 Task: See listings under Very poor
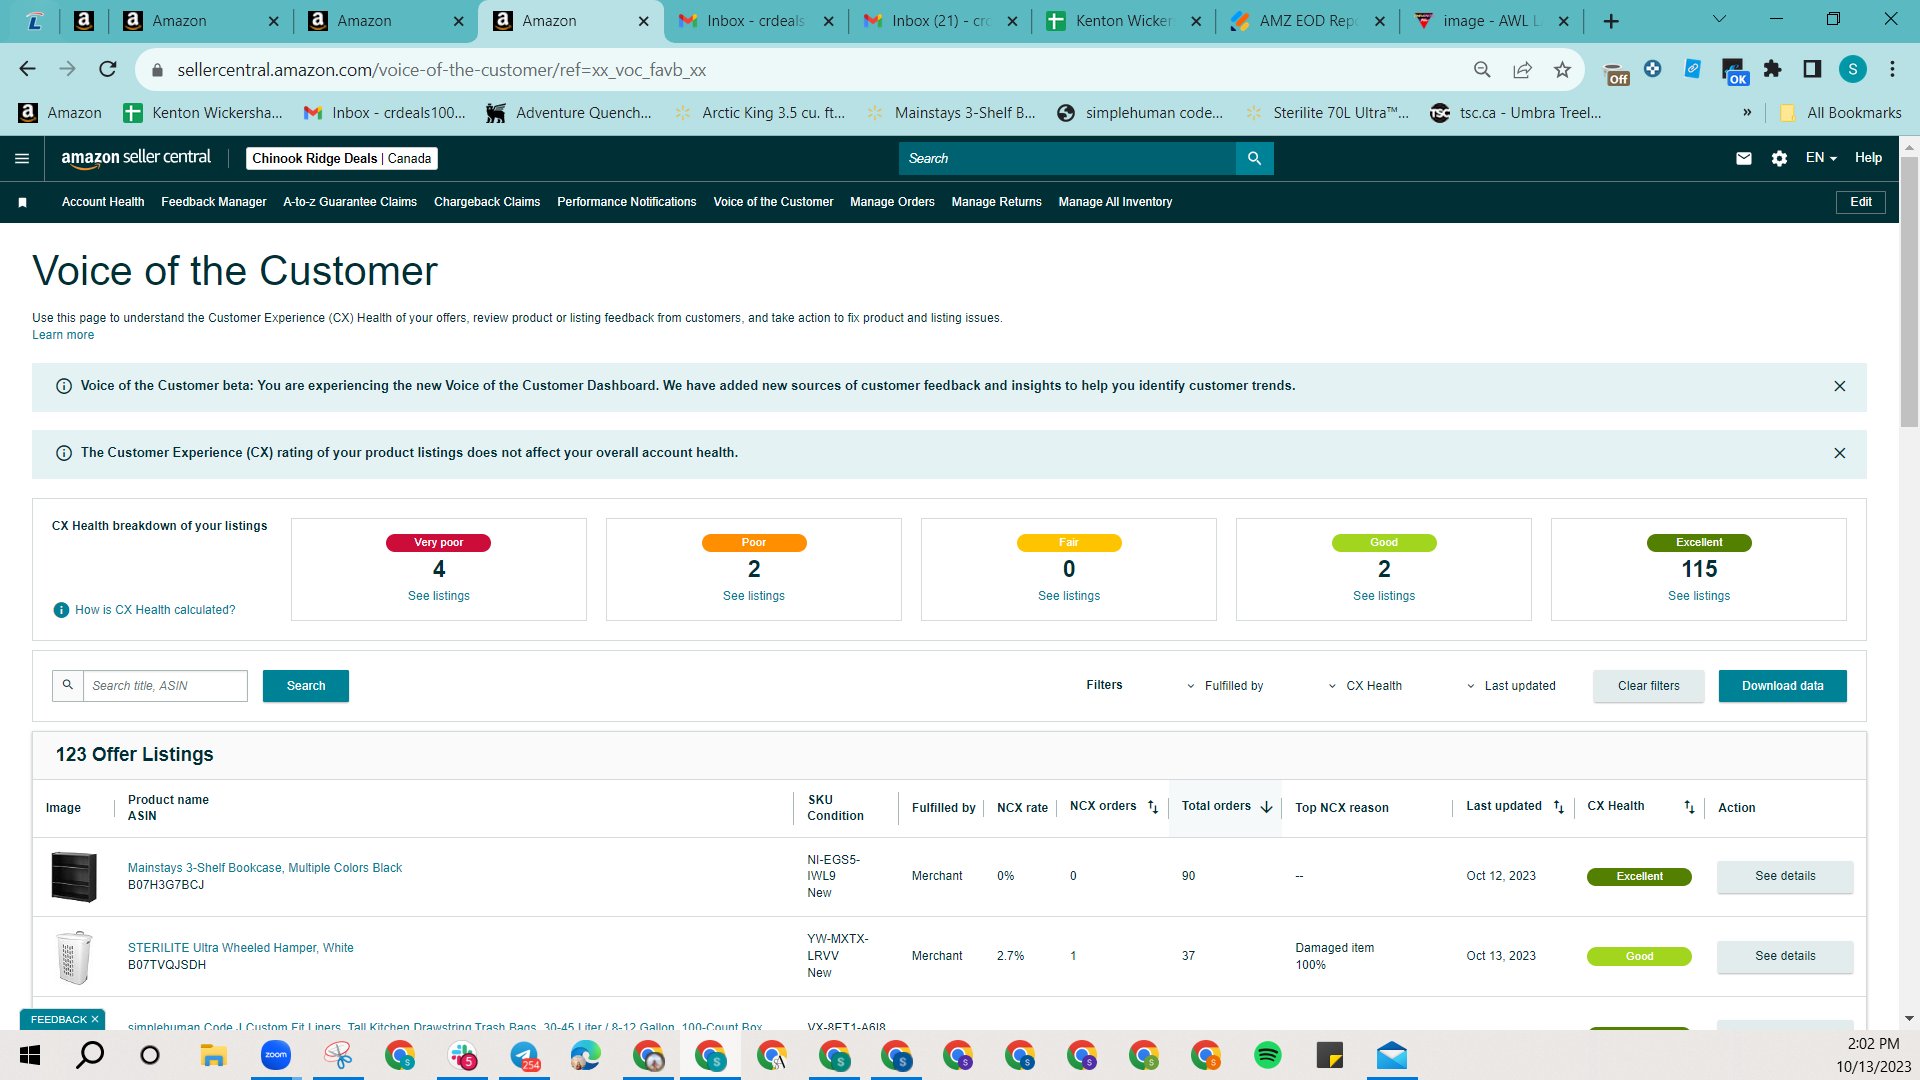[x=439, y=596]
